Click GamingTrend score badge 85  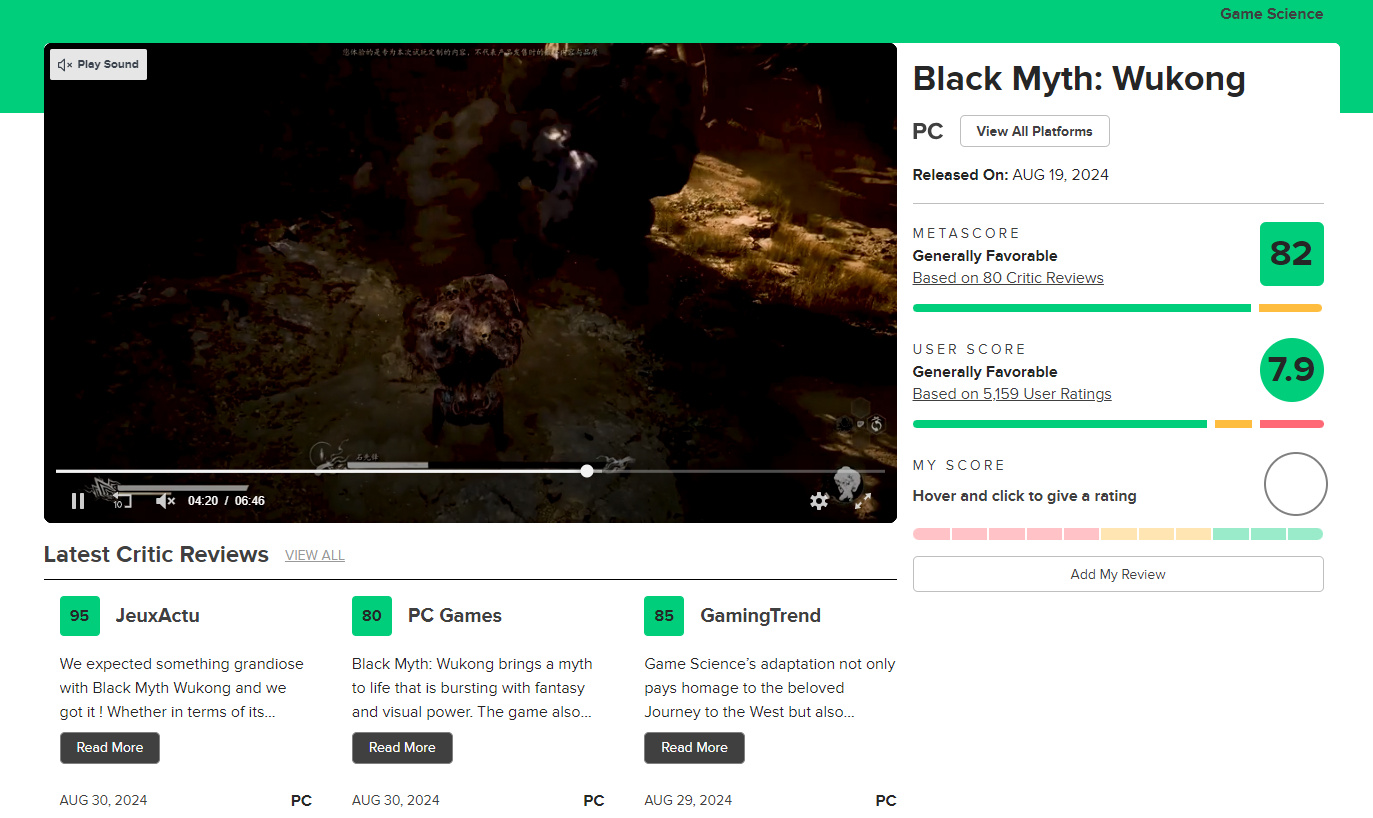pyautogui.click(x=664, y=616)
